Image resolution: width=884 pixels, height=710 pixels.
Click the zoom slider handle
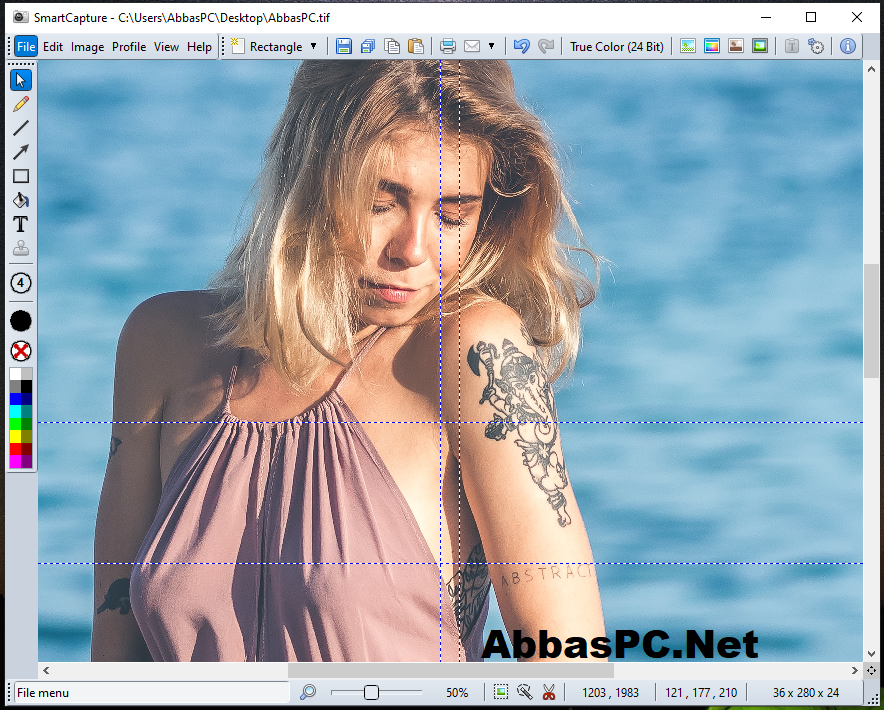click(371, 692)
